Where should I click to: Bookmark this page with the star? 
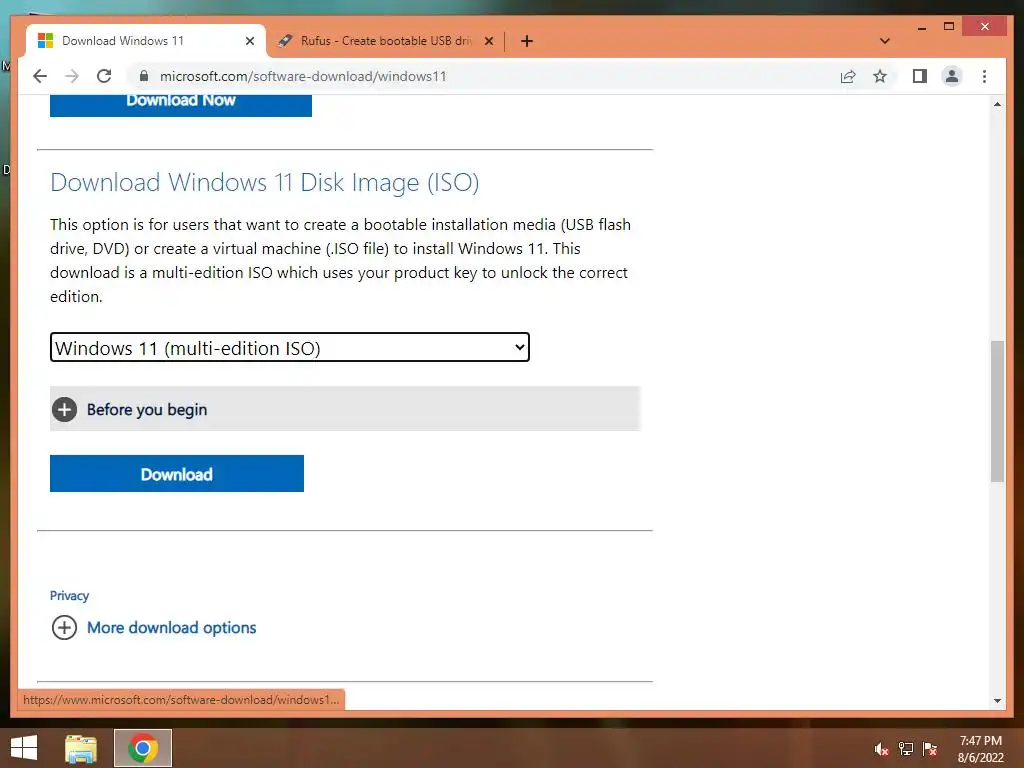(x=880, y=76)
